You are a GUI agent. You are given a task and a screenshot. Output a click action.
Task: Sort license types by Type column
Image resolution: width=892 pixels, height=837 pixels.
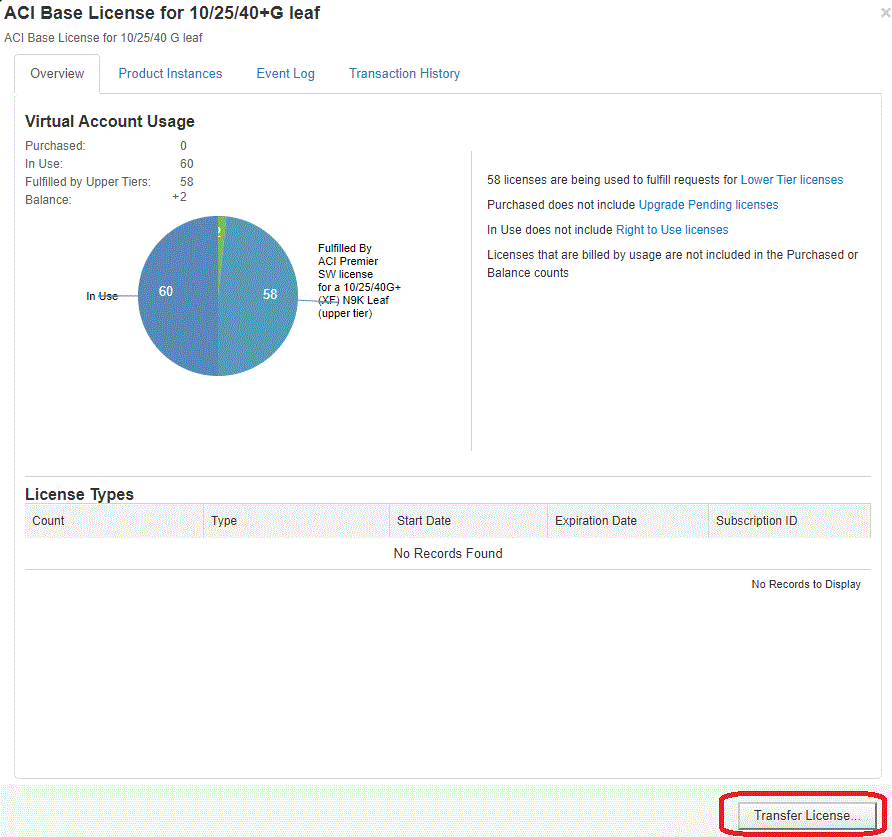296,521
